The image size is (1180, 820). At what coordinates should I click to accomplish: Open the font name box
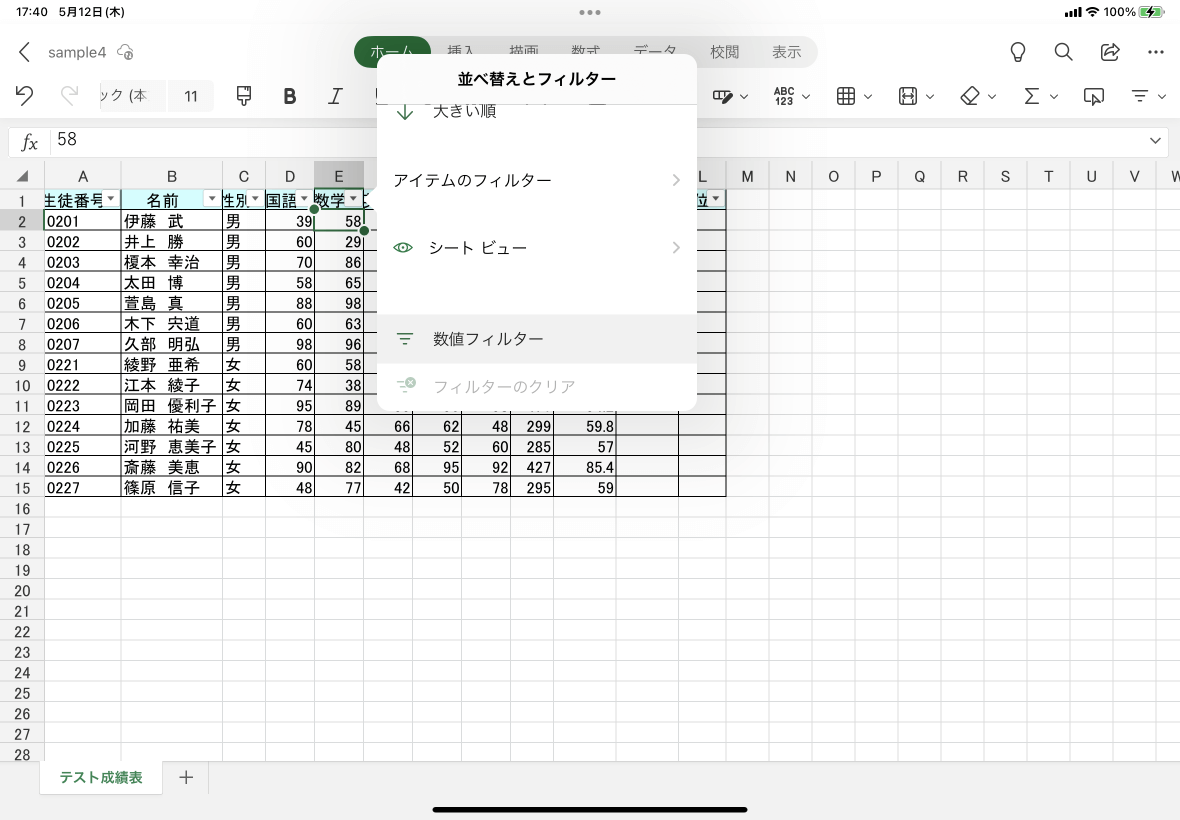pos(132,96)
